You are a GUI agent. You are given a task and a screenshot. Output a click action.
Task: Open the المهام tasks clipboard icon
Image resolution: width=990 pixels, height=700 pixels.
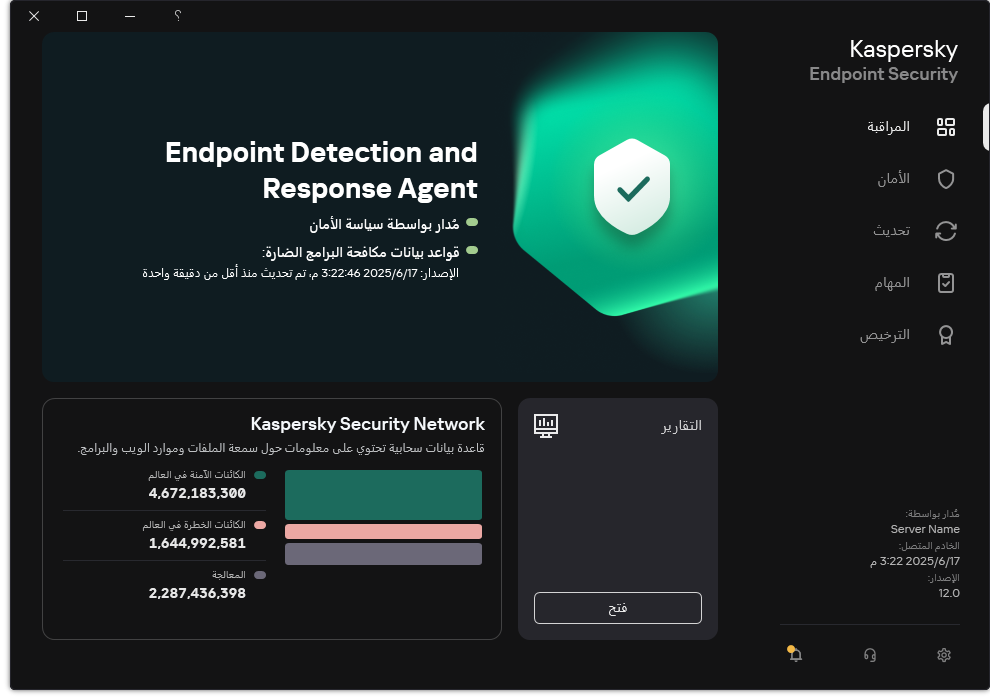click(946, 282)
